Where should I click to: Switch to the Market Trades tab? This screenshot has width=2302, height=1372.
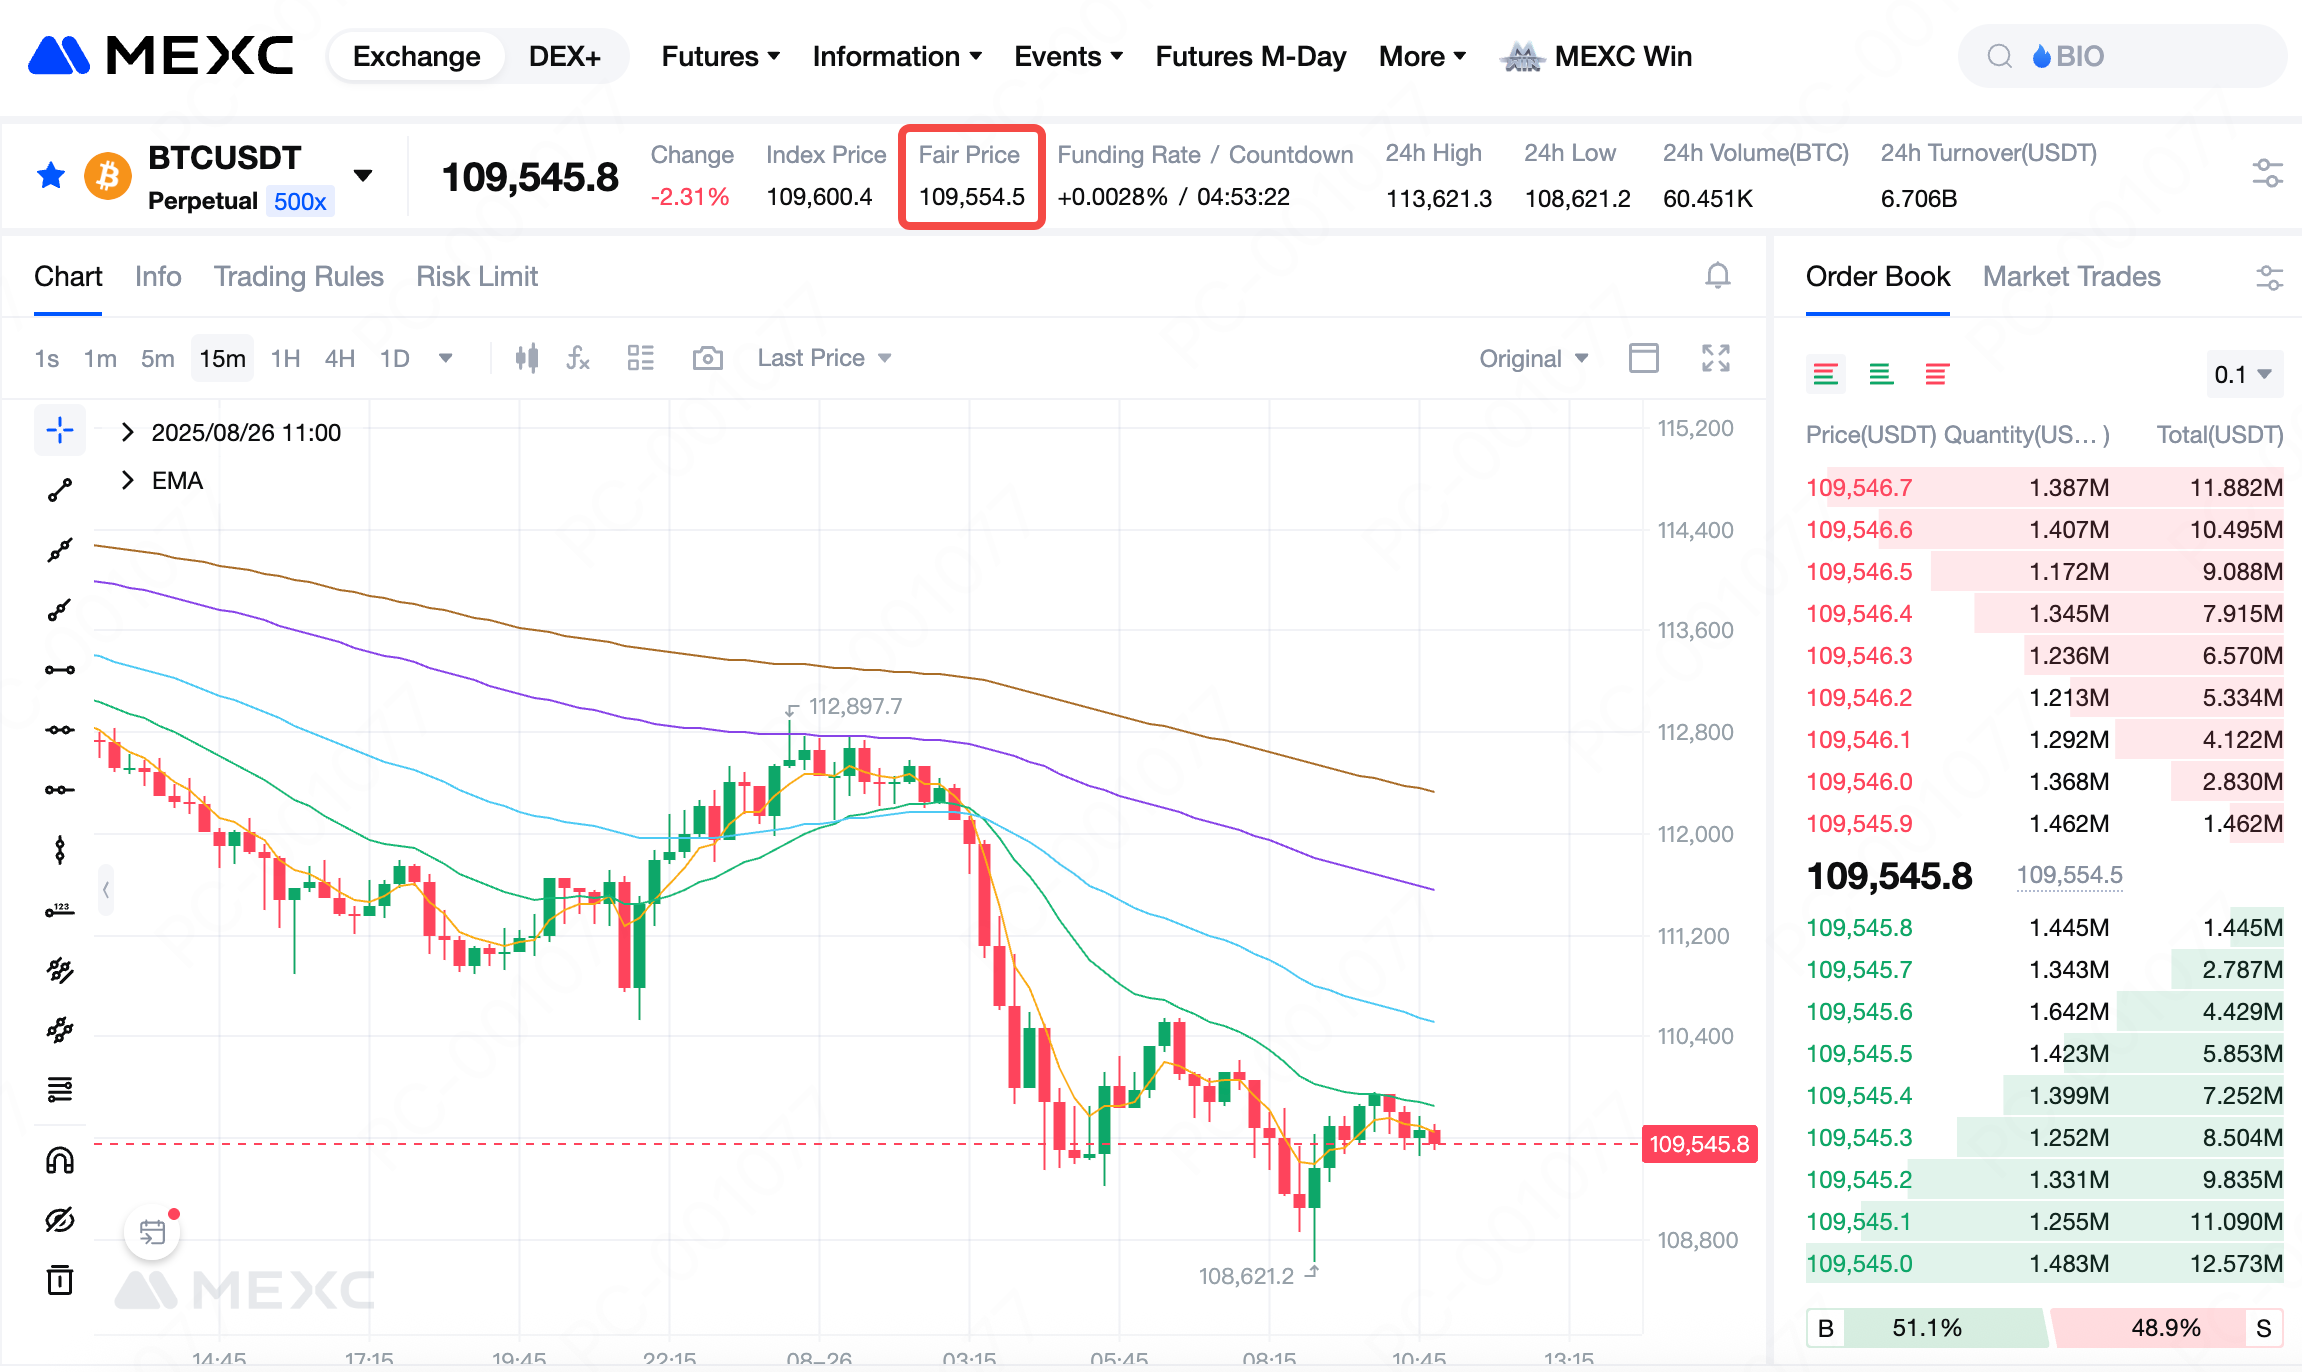point(2071,277)
